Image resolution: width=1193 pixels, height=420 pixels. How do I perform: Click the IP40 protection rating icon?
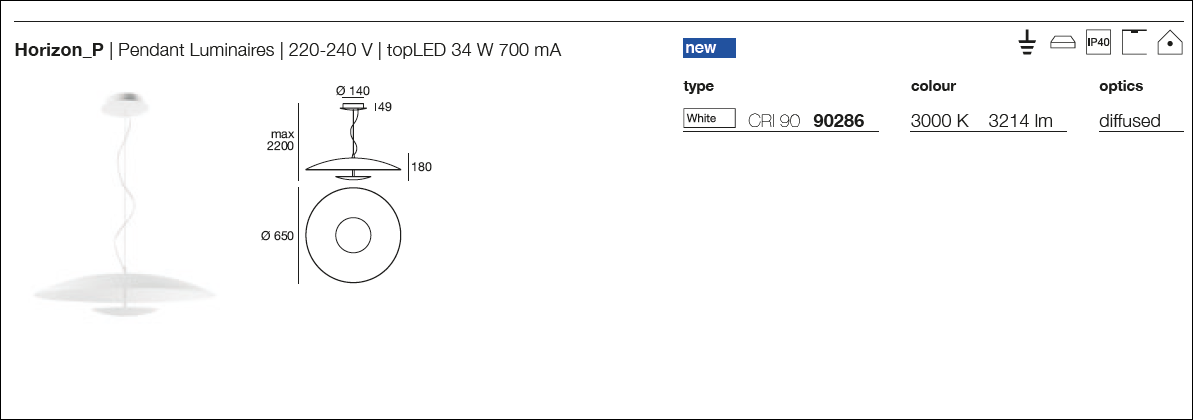point(1099,43)
